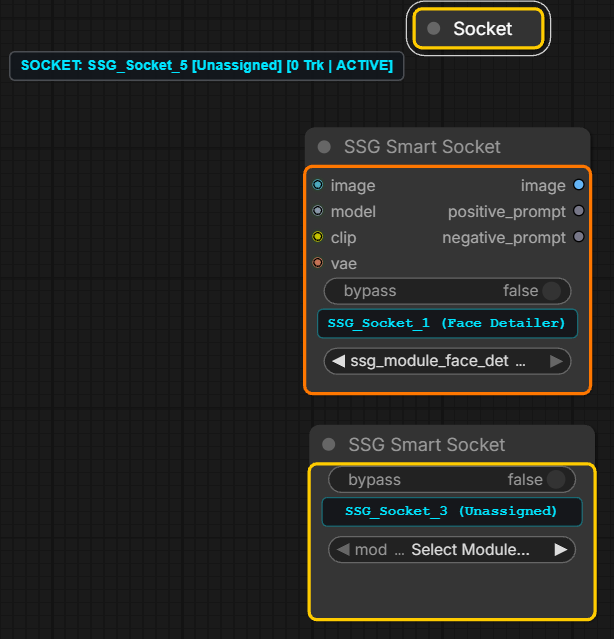Select previous module left of ssg_module_face_det
This screenshot has width=614, height=639.
(x=339, y=361)
